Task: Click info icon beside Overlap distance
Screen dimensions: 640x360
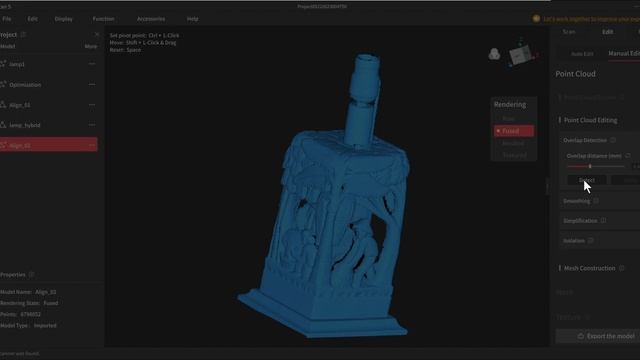Action: pyautogui.click(x=628, y=156)
